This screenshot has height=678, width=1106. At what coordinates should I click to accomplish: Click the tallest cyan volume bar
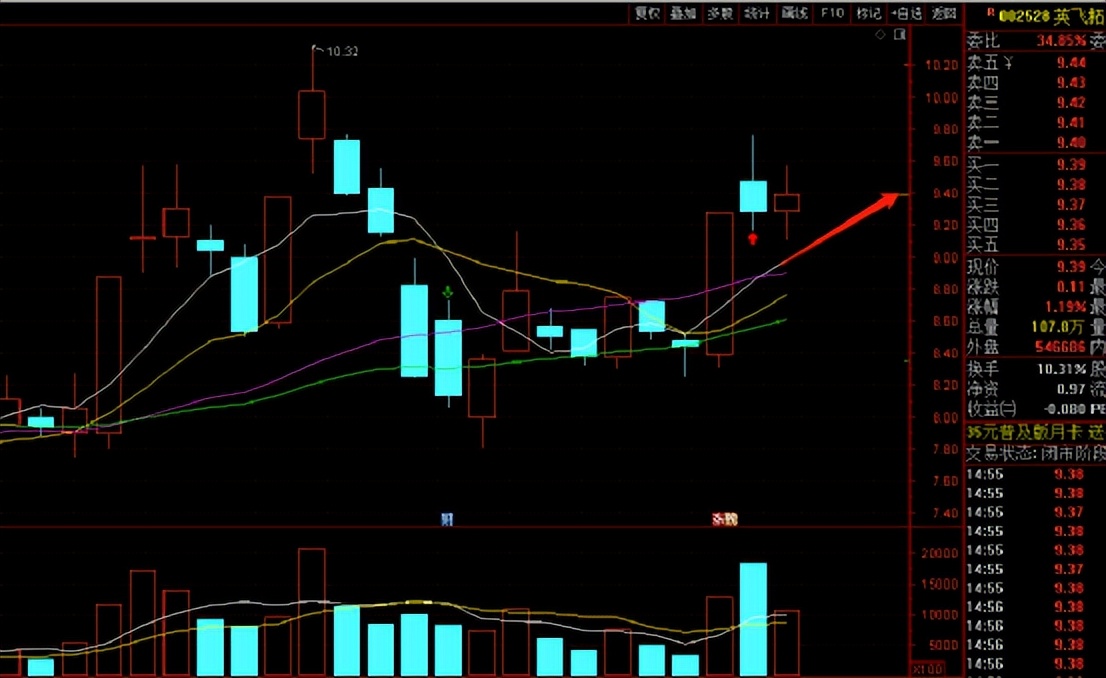pos(753,619)
